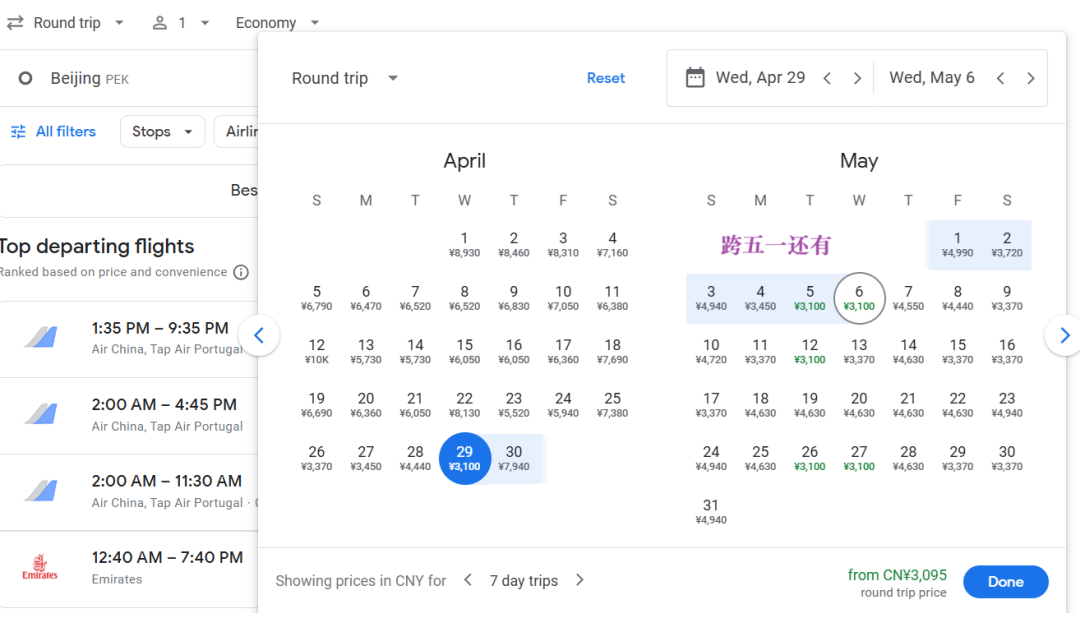Open the Economy class dropdown
This screenshot has height=618, width=1080.
coord(277,23)
